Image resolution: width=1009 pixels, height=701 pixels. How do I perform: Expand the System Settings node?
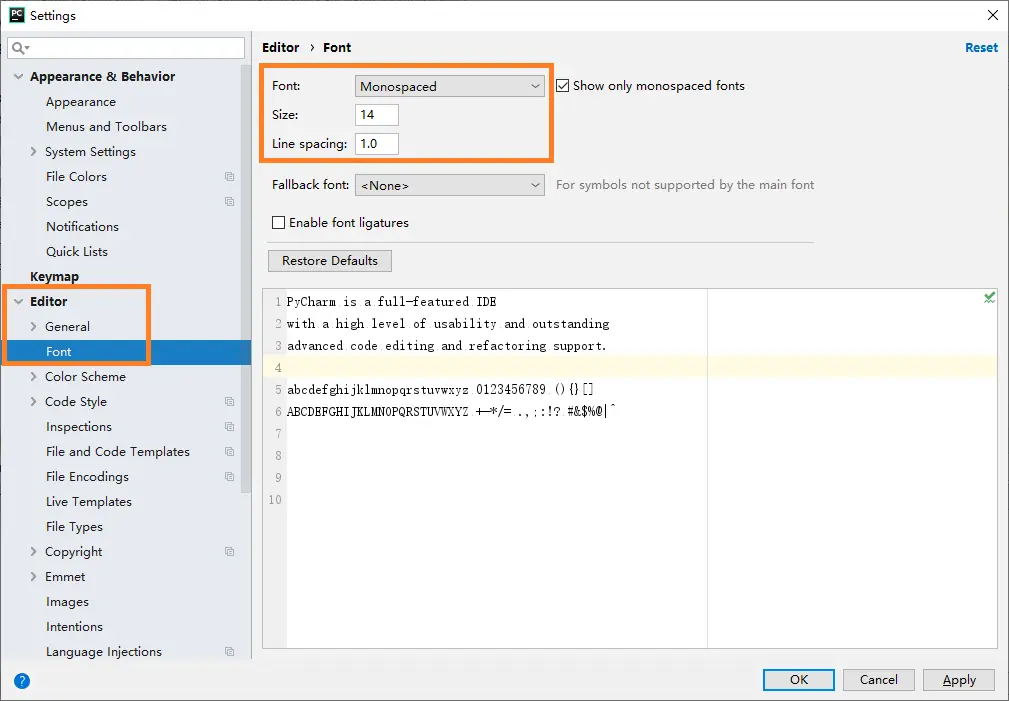[x=33, y=151]
